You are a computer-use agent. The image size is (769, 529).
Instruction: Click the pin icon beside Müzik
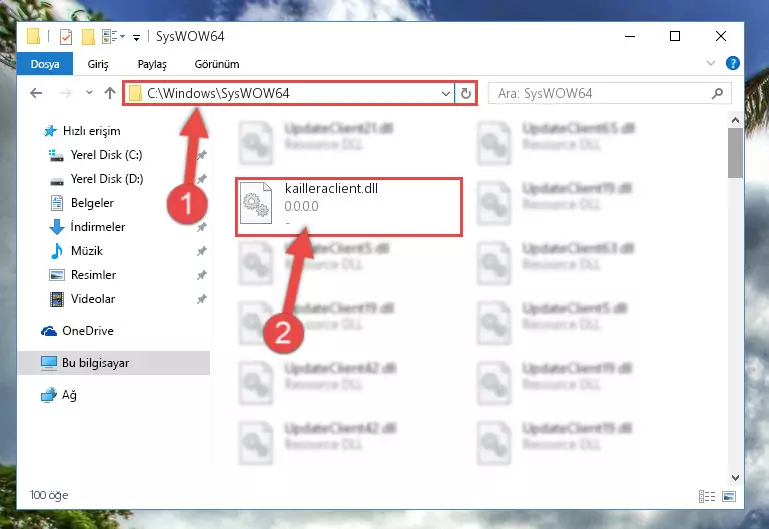(x=201, y=251)
